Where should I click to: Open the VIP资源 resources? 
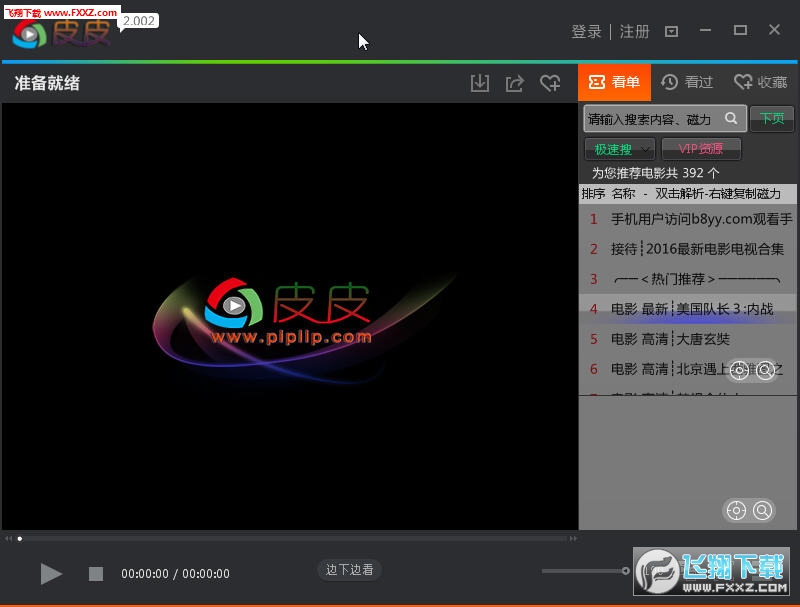(x=701, y=148)
